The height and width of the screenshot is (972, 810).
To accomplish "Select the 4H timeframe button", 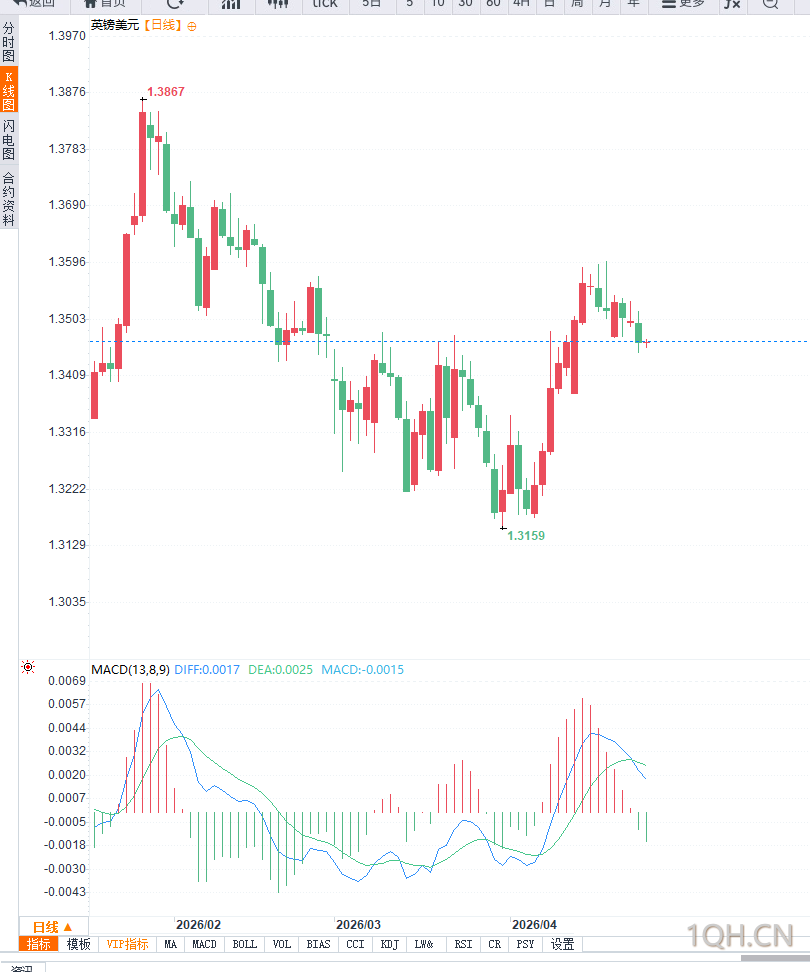I will tap(521, 4).
